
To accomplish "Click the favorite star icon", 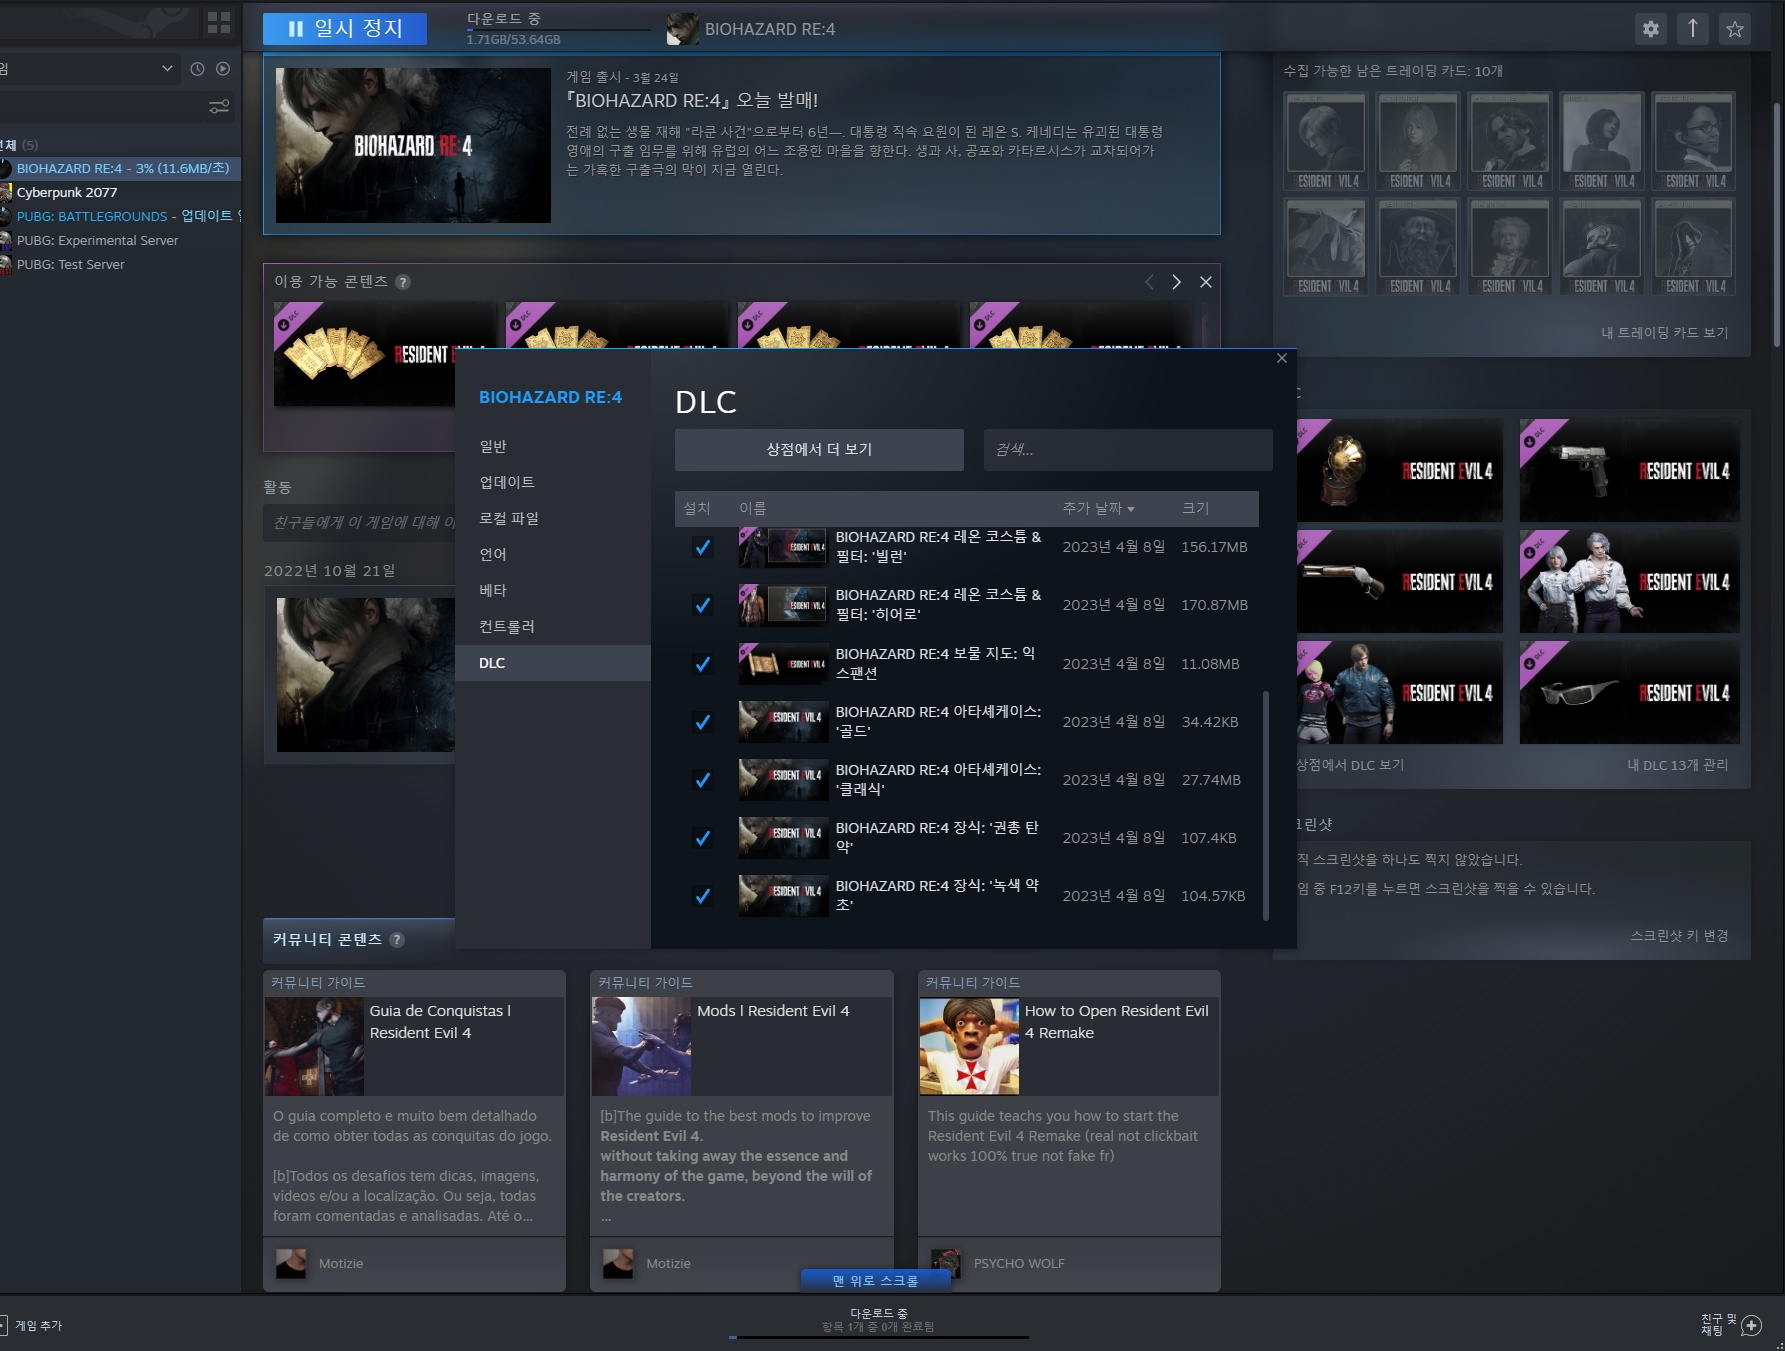I will 1735,29.
